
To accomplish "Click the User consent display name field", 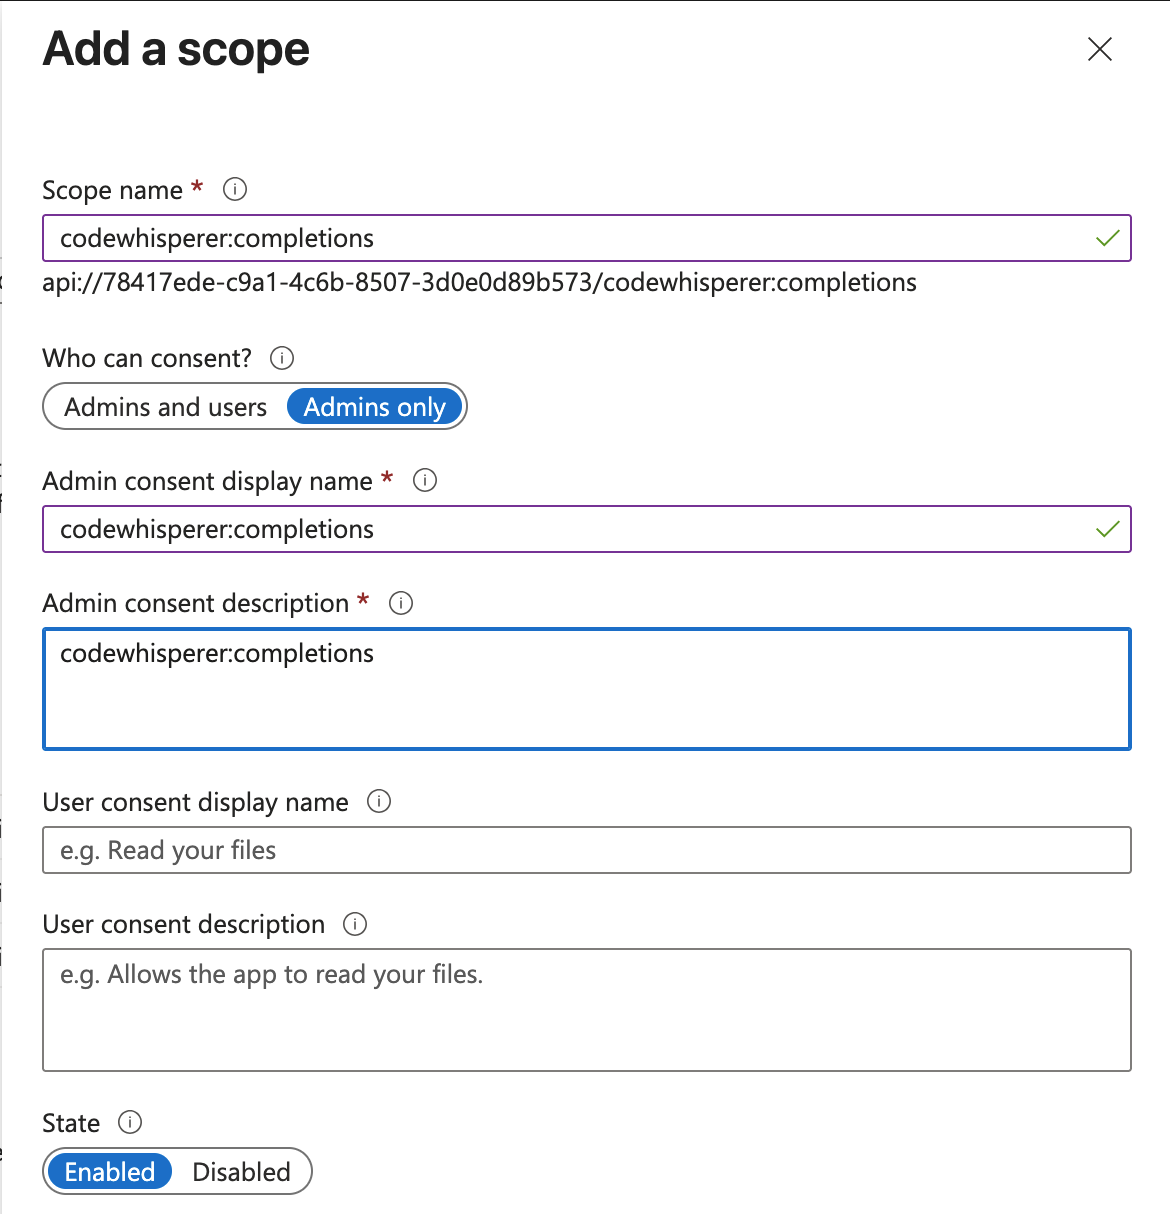I will (x=586, y=850).
